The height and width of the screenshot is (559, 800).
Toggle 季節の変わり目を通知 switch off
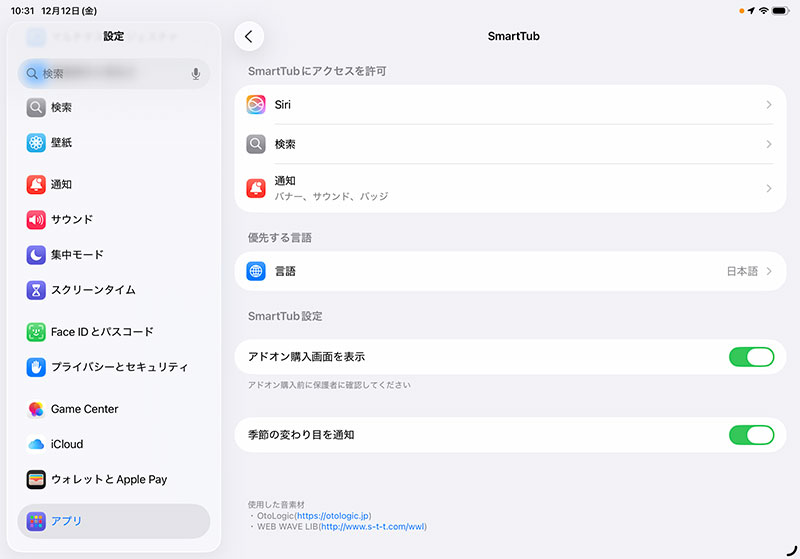coord(751,435)
